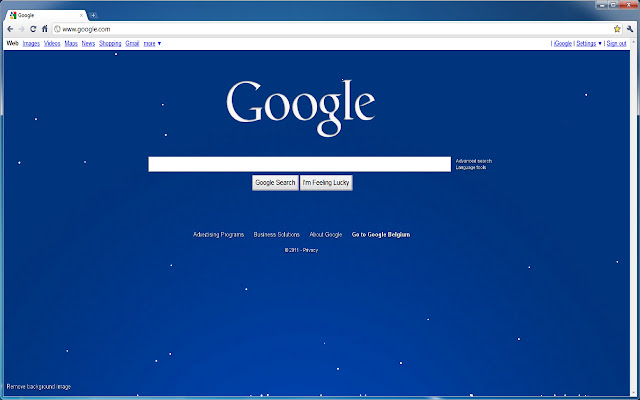Click the Google search text box
Viewport: 640px width, 400px height.
300,164
